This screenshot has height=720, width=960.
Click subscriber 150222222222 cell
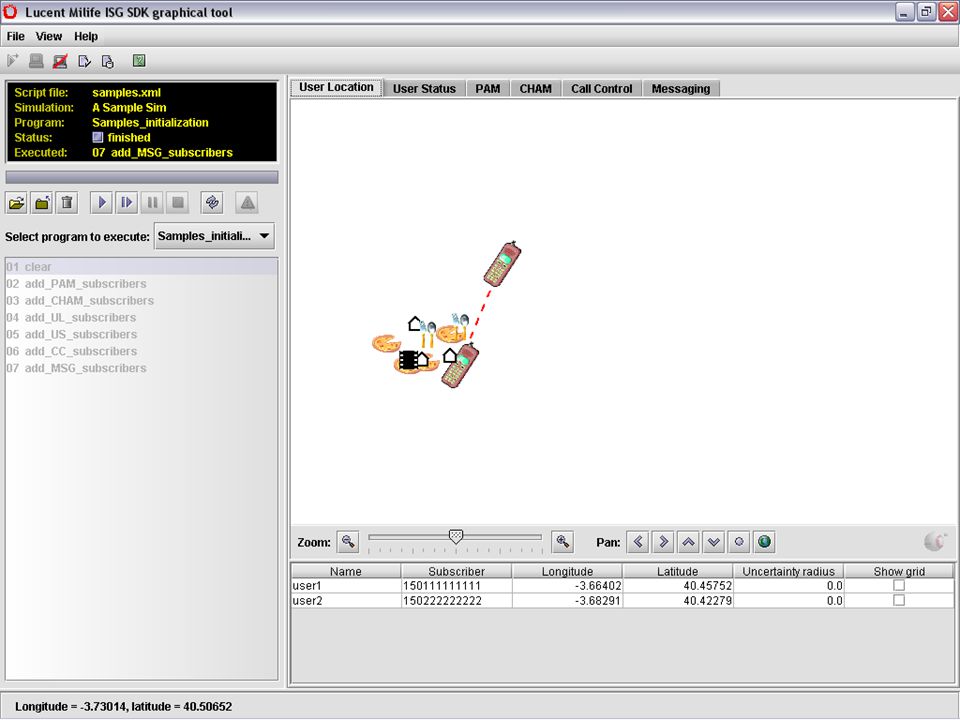click(x=457, y=601)
